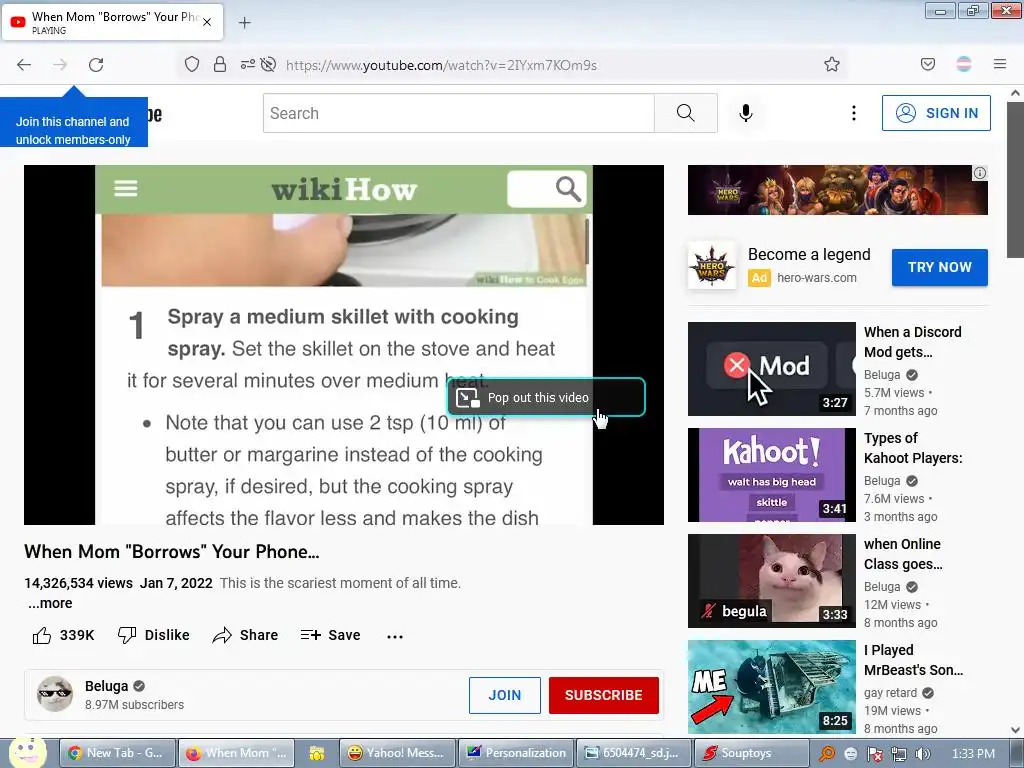Reload the page with refresh icon
Image resolution: width=1024 pixels, height=768 pixels.
pyautogui.click(x=96, y=65)
